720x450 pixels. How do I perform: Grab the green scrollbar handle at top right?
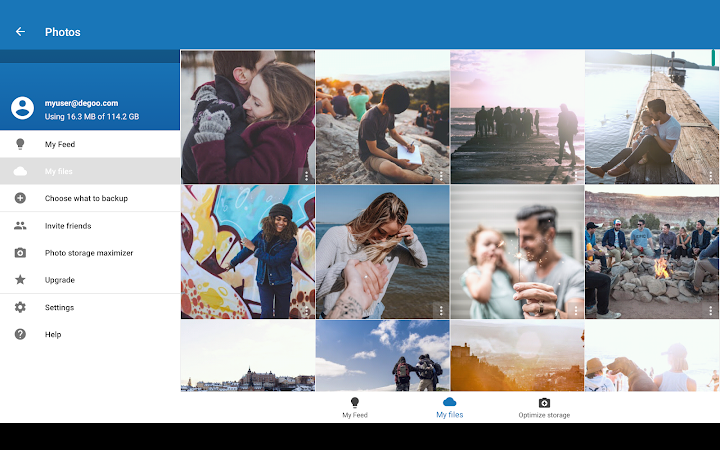(x=714, y=58)
